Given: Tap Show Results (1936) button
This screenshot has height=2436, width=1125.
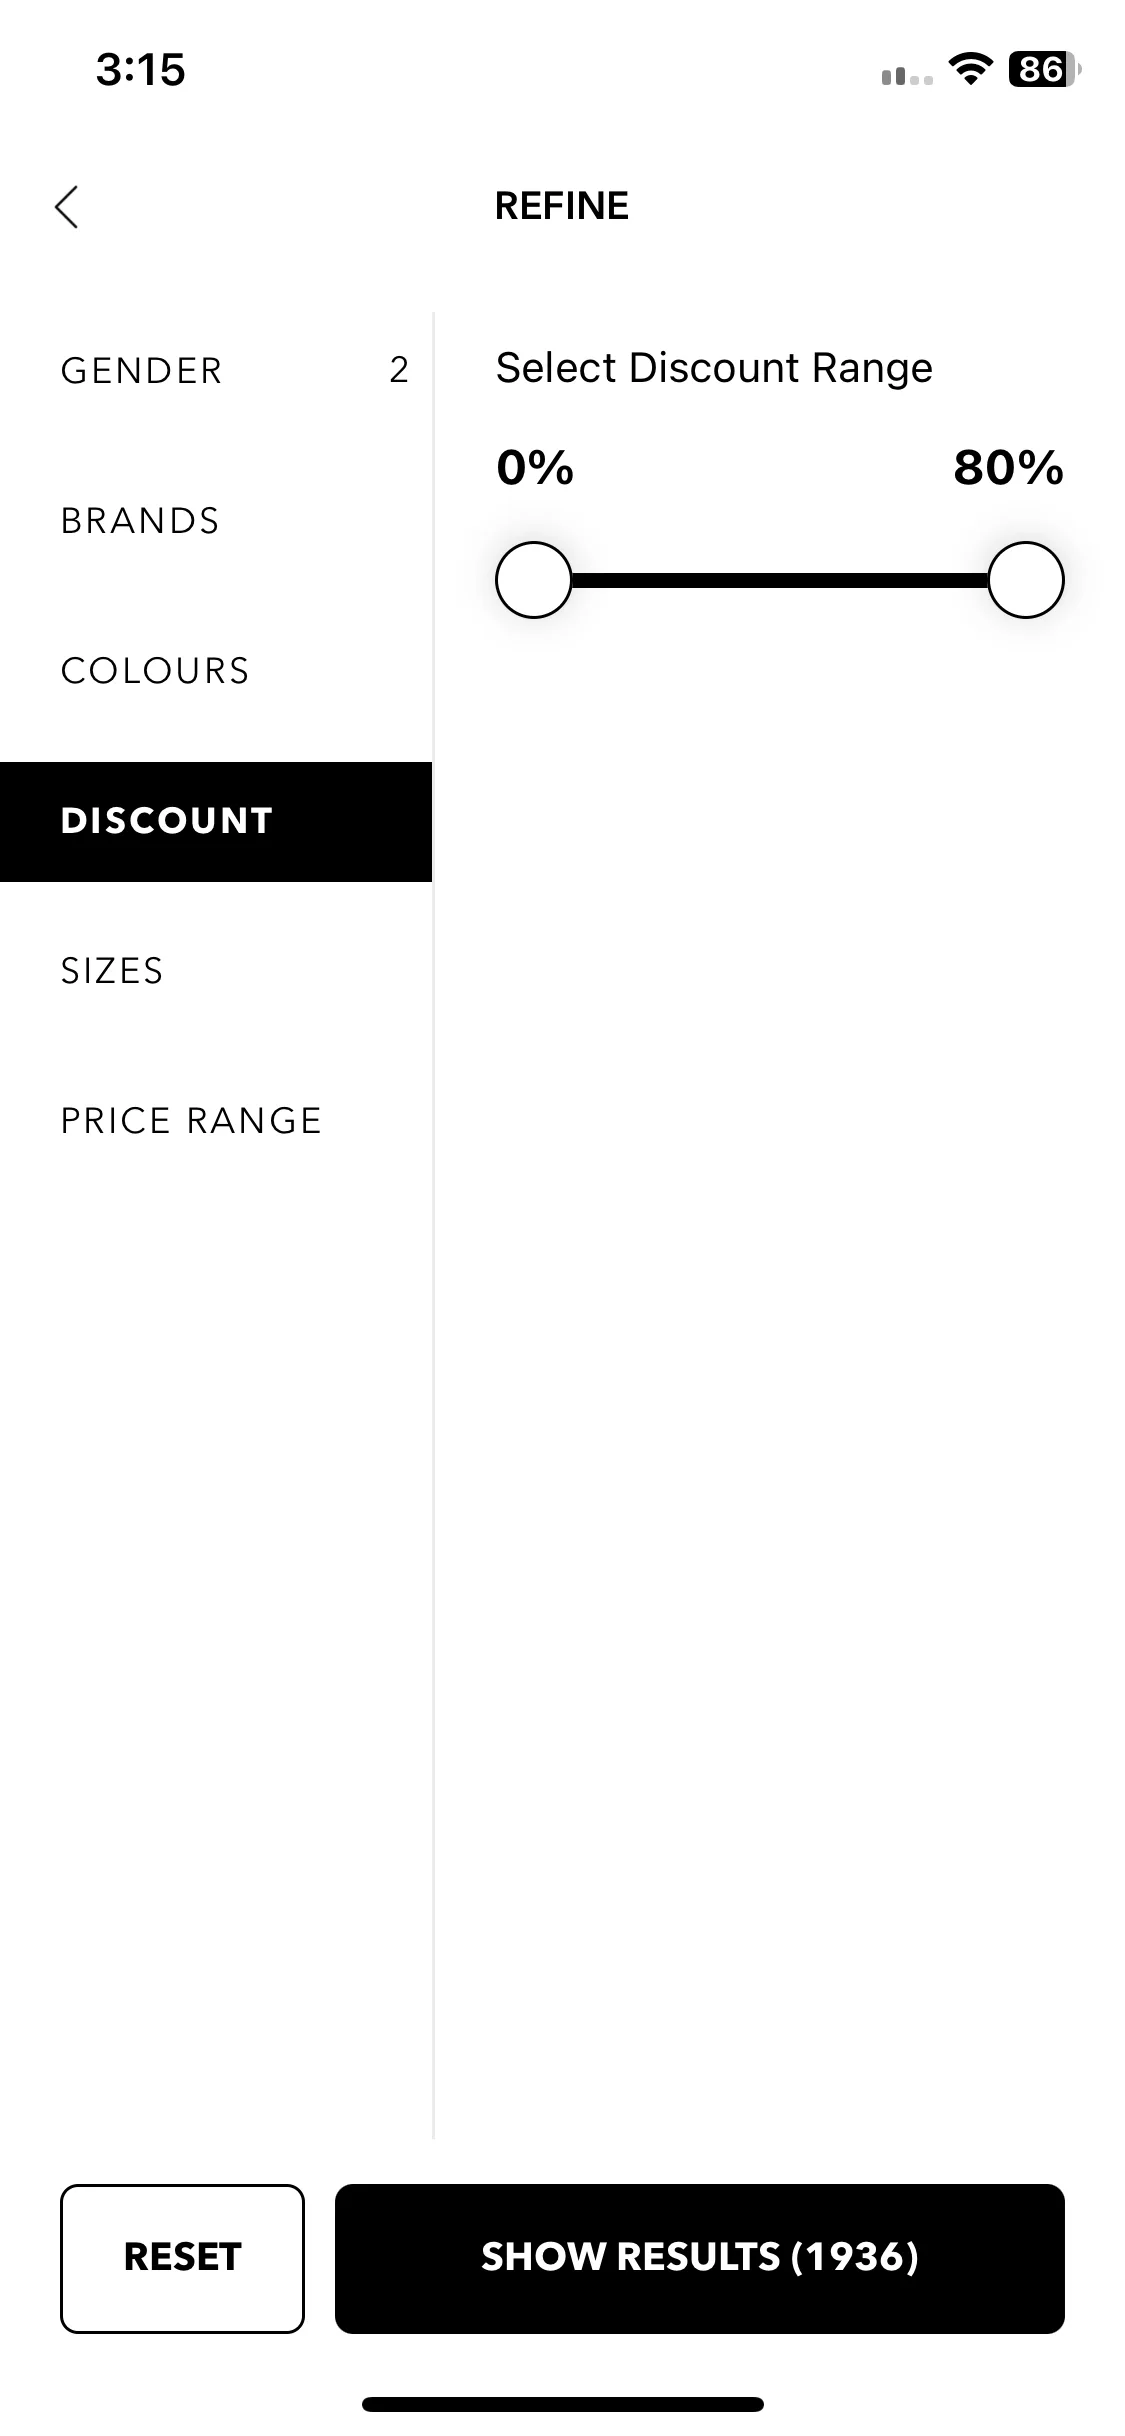Looking at the screenshot, I should [x=700, y=2258].
